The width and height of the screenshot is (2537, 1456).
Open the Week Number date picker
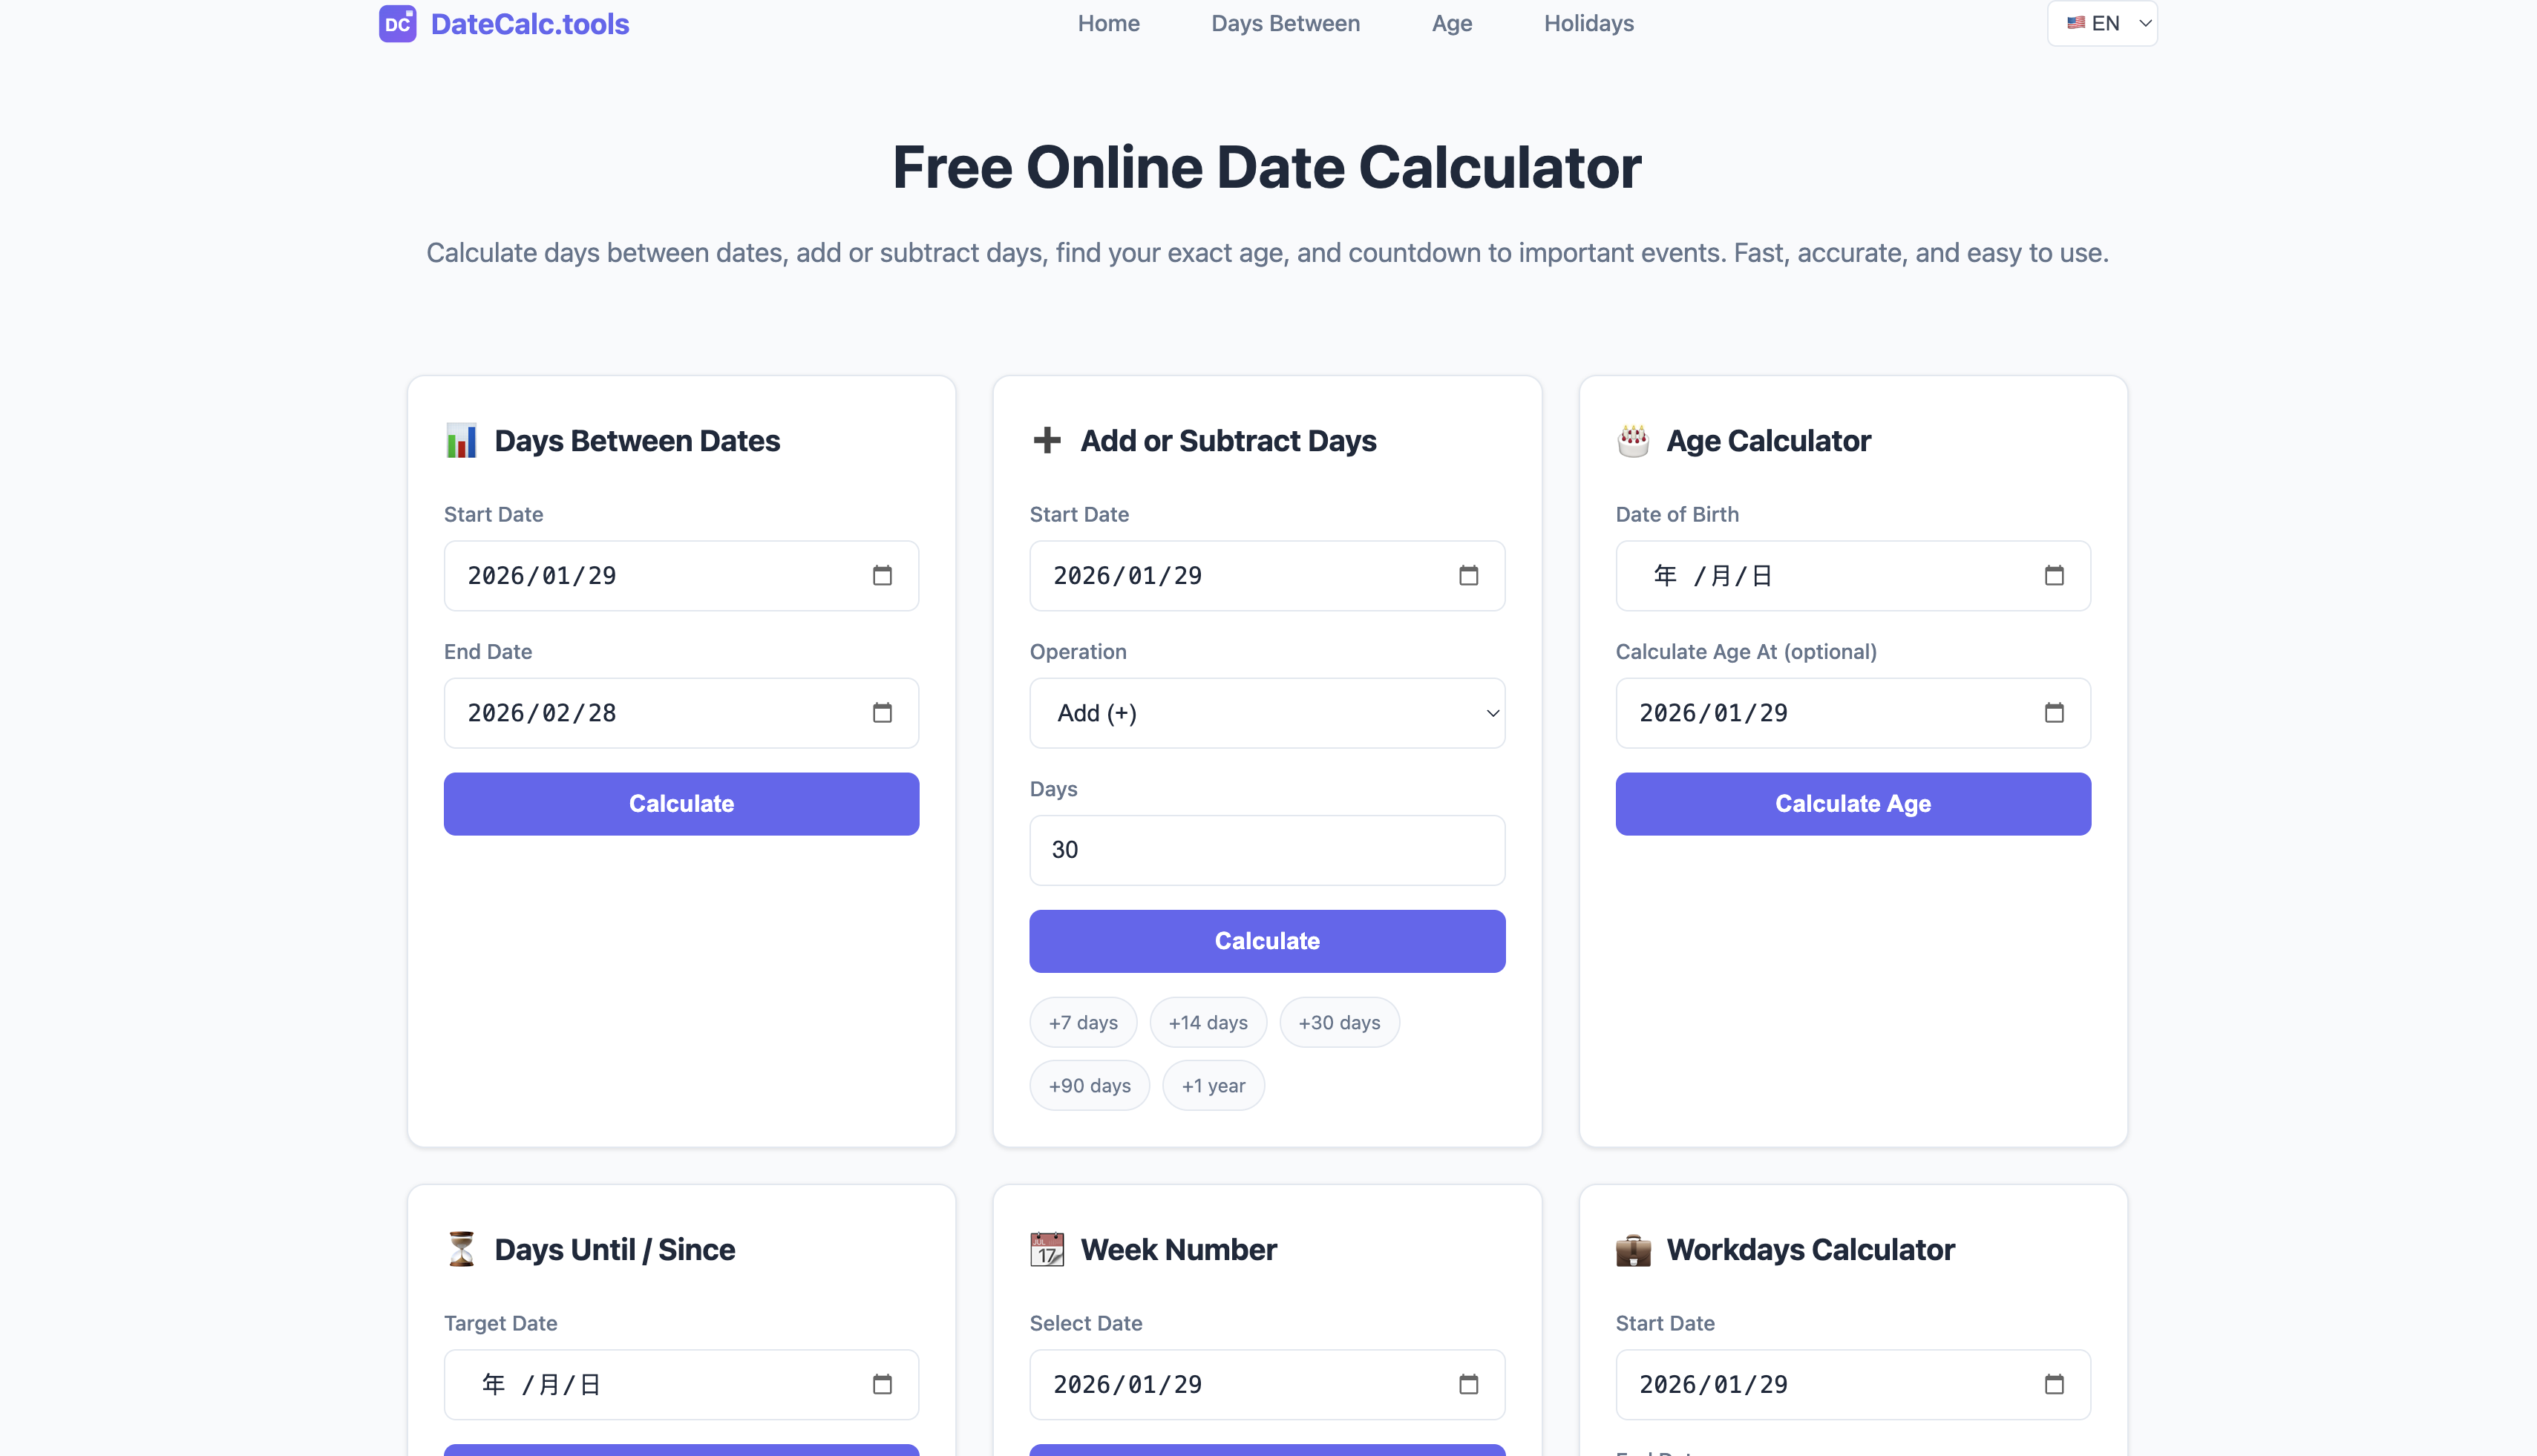click(x=1468, y=1384)
